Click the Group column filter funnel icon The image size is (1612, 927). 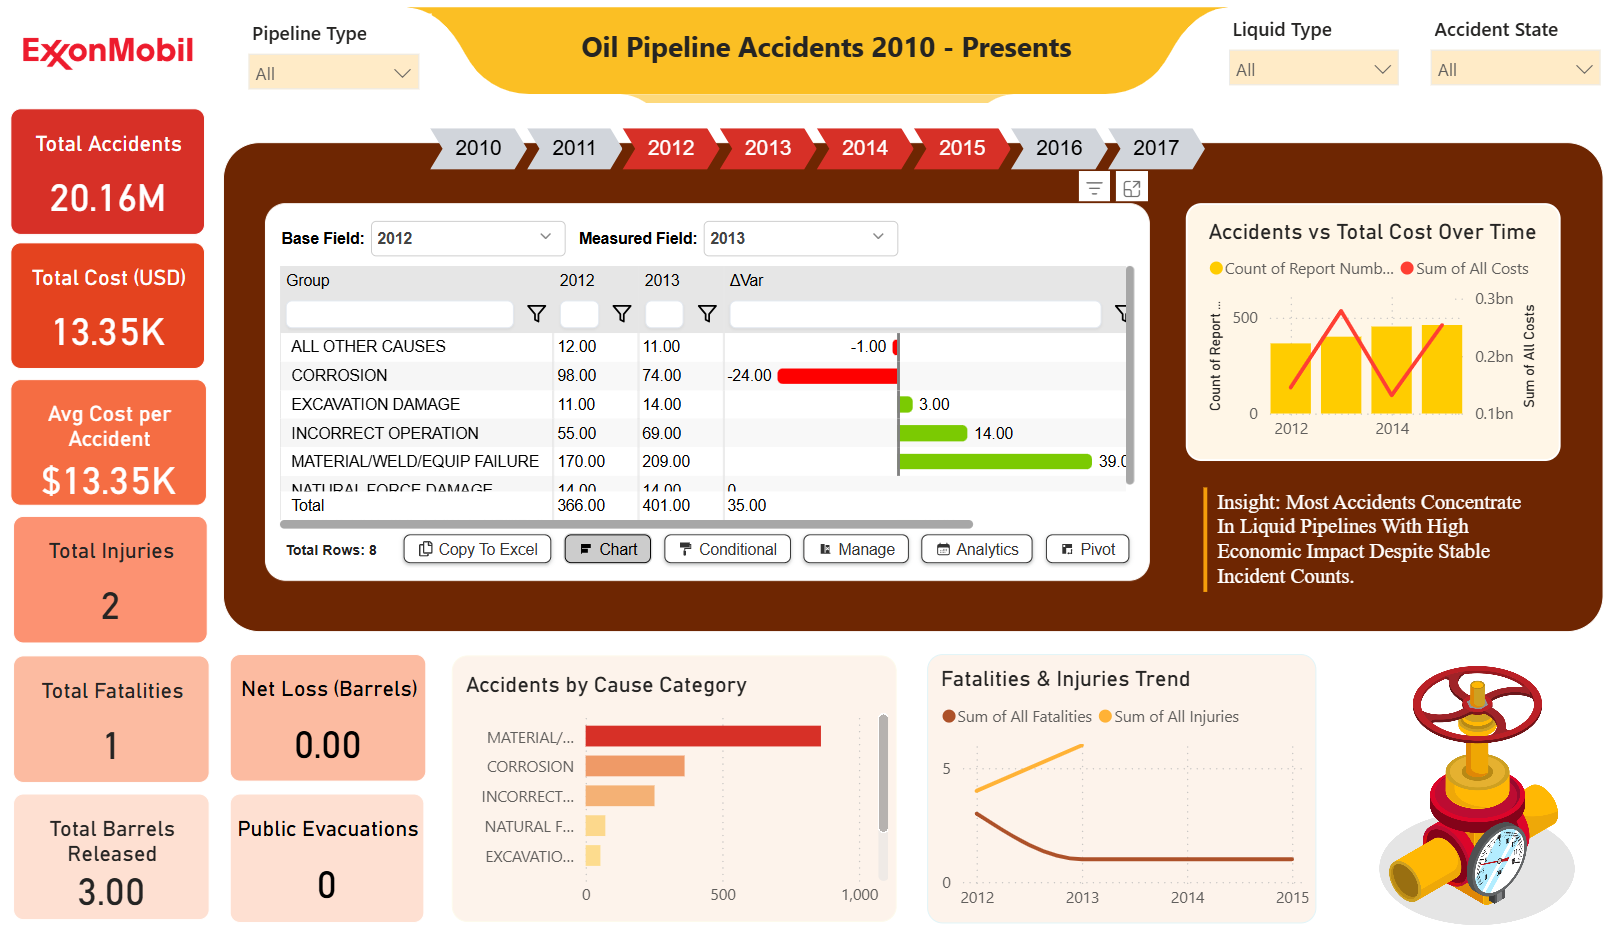tap(537, 314)
